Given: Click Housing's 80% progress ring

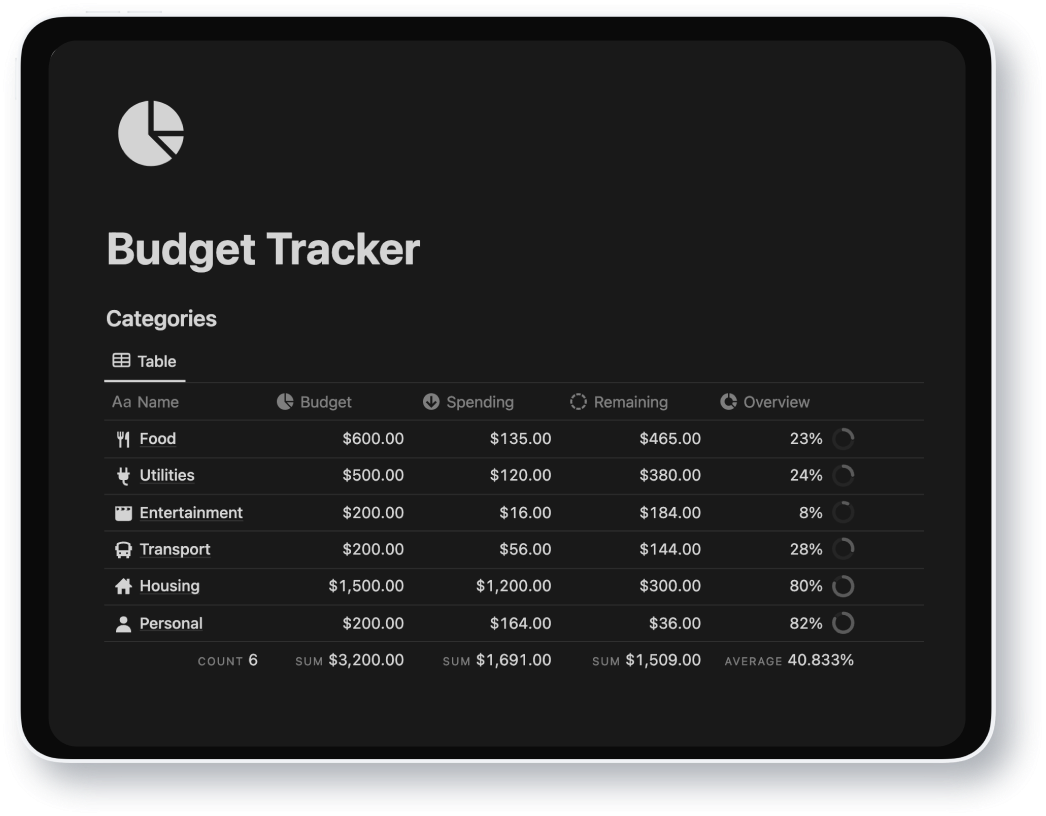Looking at the screenshot, I should coord(843,586).
